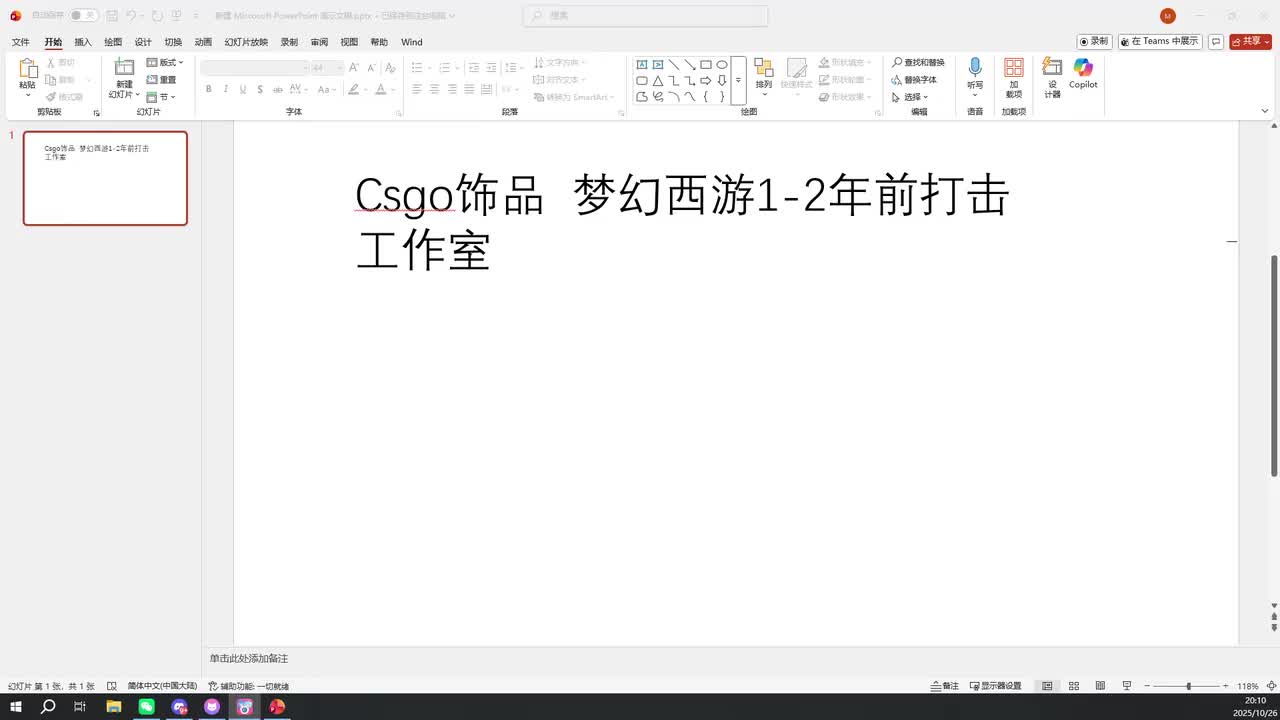The width and height of the screenshot is (1280, 720).
Task: Open the Section (节) dropdown
Action: tap(161, 97)
